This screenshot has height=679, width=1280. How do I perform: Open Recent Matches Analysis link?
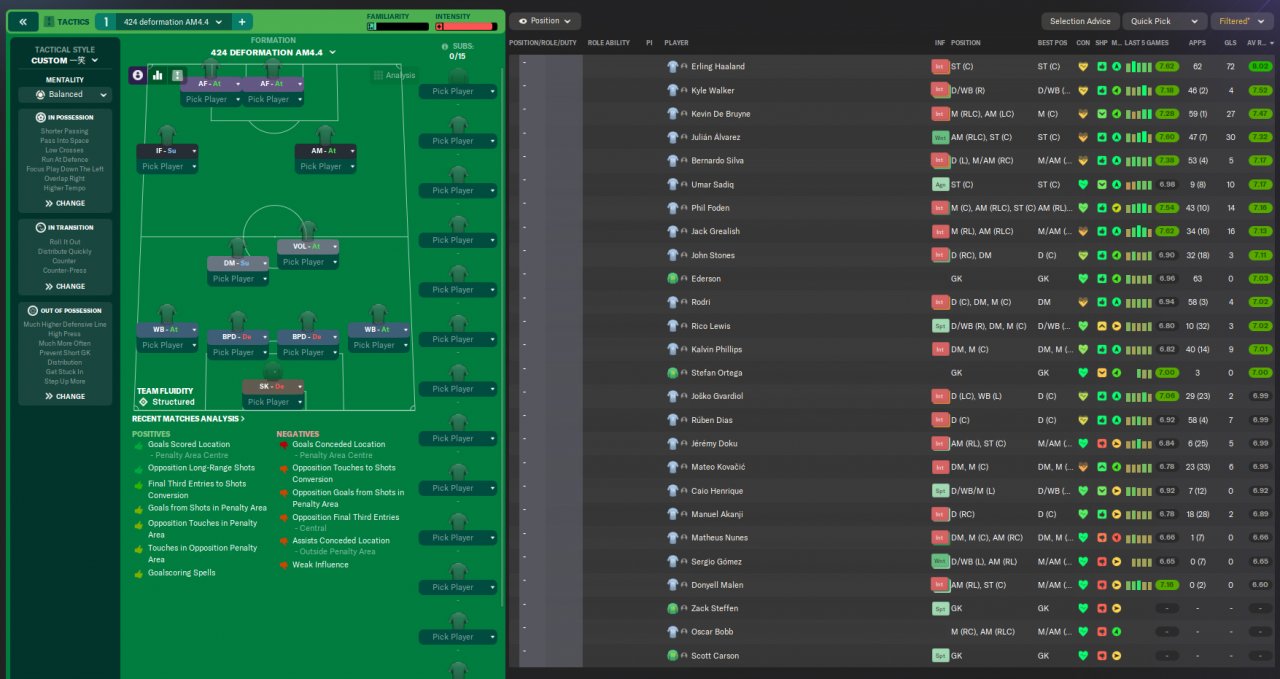click(188, 419)
